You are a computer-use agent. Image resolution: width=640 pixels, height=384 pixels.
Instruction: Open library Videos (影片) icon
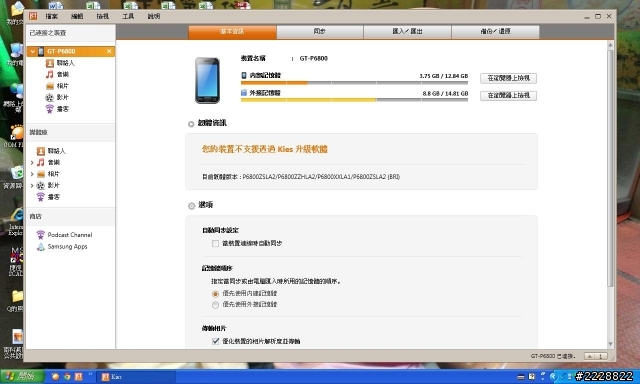(40, 185)
